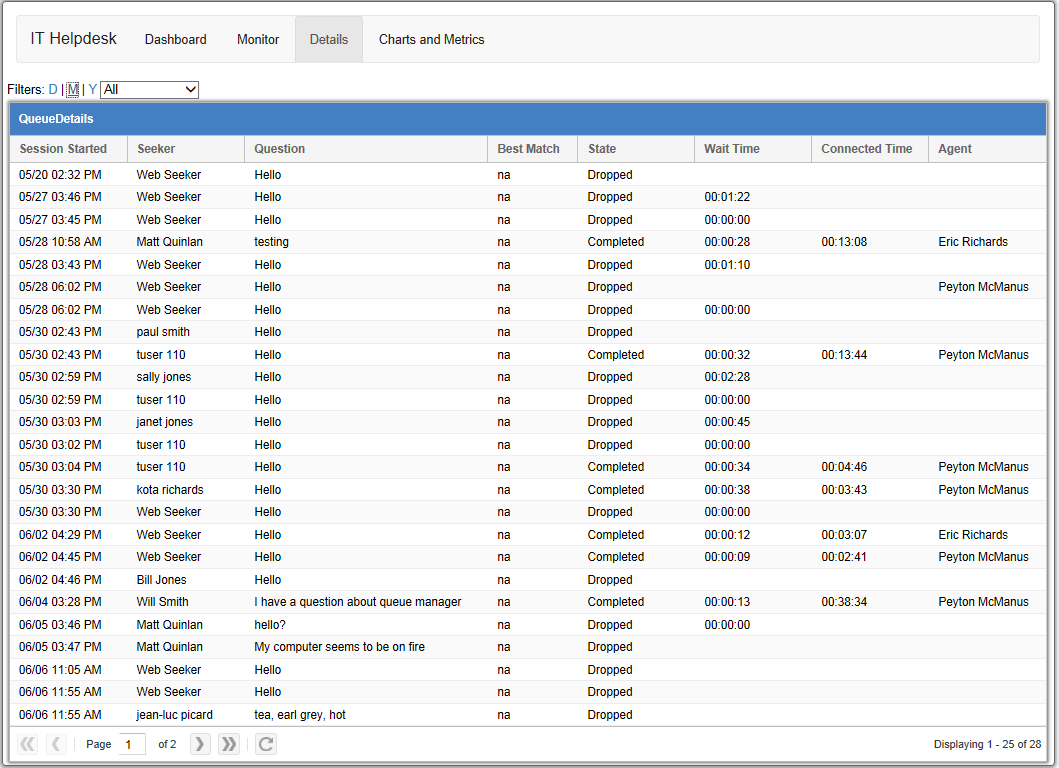This screenshot has width=1059, height=768.
Task: Click wait time 00:01:10
Action: pos(727,265)
